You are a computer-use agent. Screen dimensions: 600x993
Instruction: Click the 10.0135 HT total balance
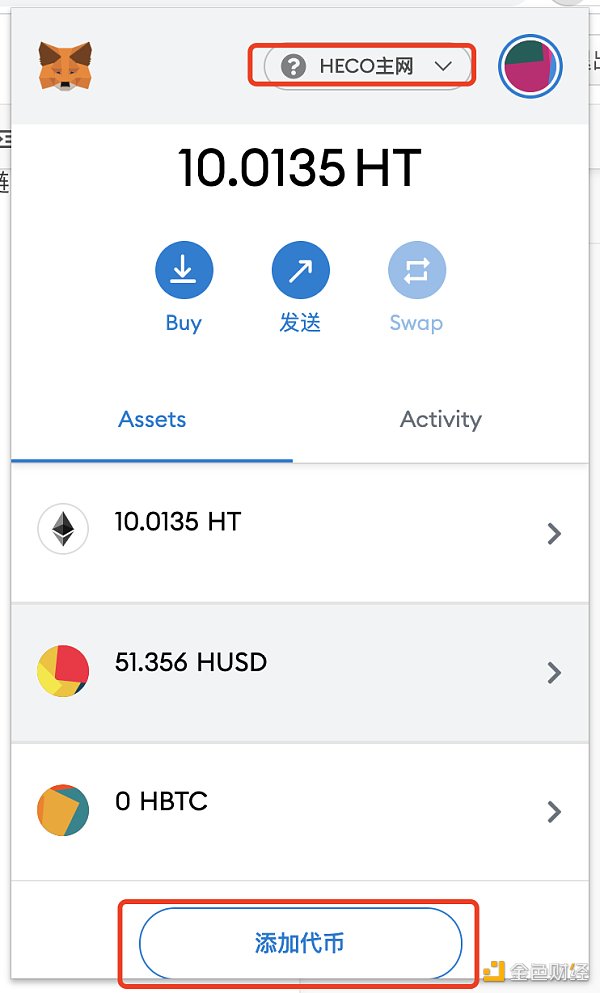[x=300, y=168]
